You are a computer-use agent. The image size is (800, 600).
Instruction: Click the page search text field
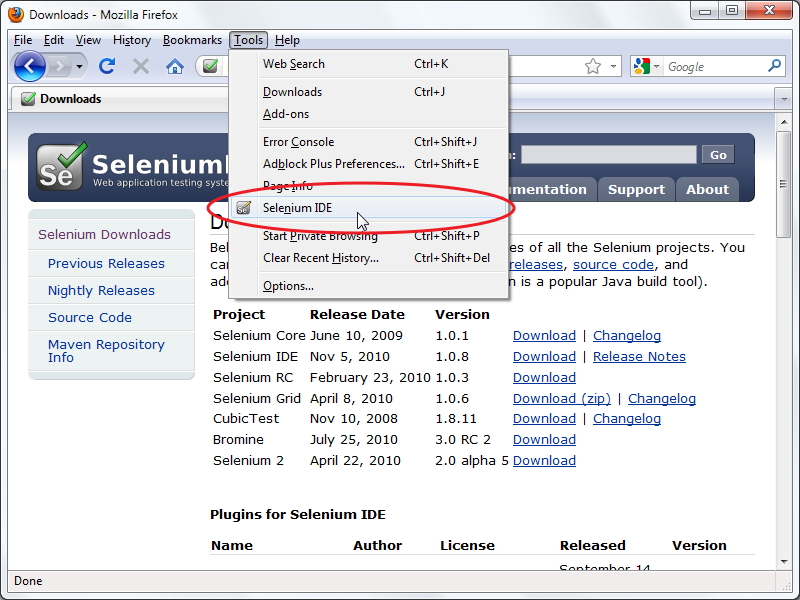pos(609,155)
